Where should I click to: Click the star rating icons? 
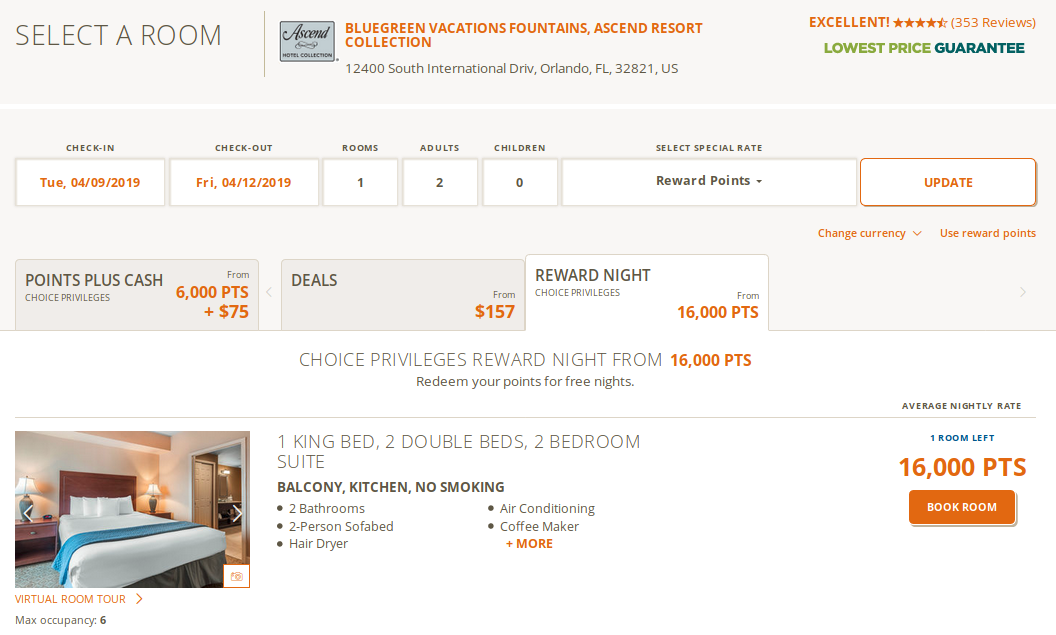tap(920, 23)
